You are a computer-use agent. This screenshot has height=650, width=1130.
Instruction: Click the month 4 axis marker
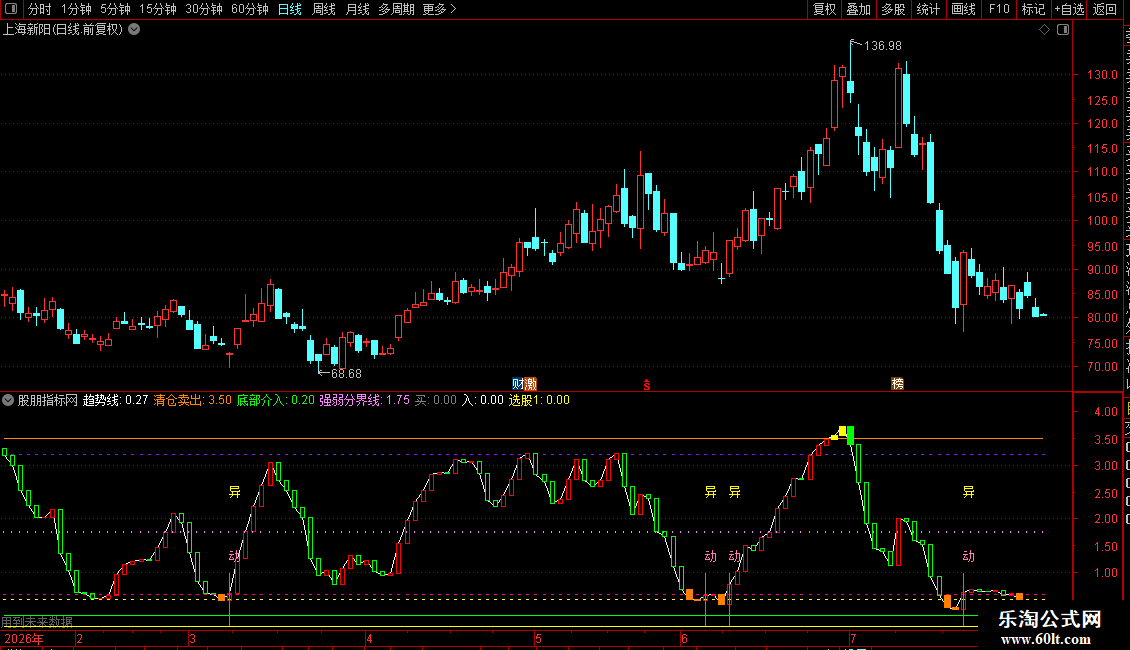pos(369,638)
